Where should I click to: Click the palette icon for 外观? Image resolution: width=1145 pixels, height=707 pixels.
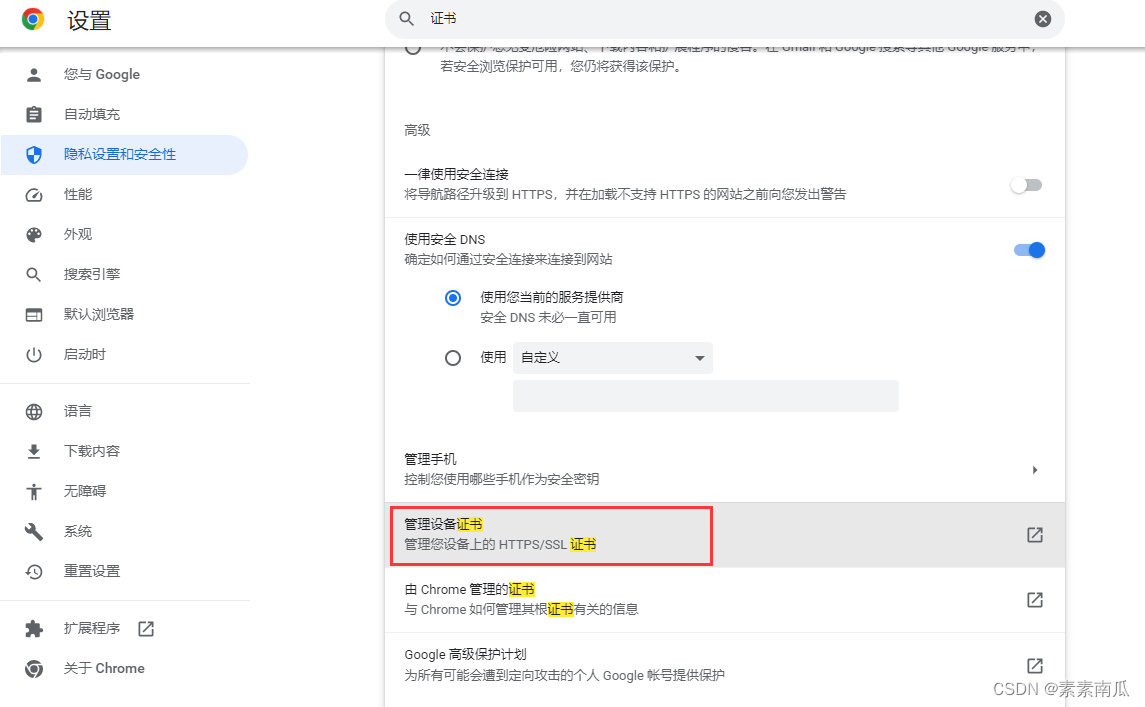coord(34,234)
